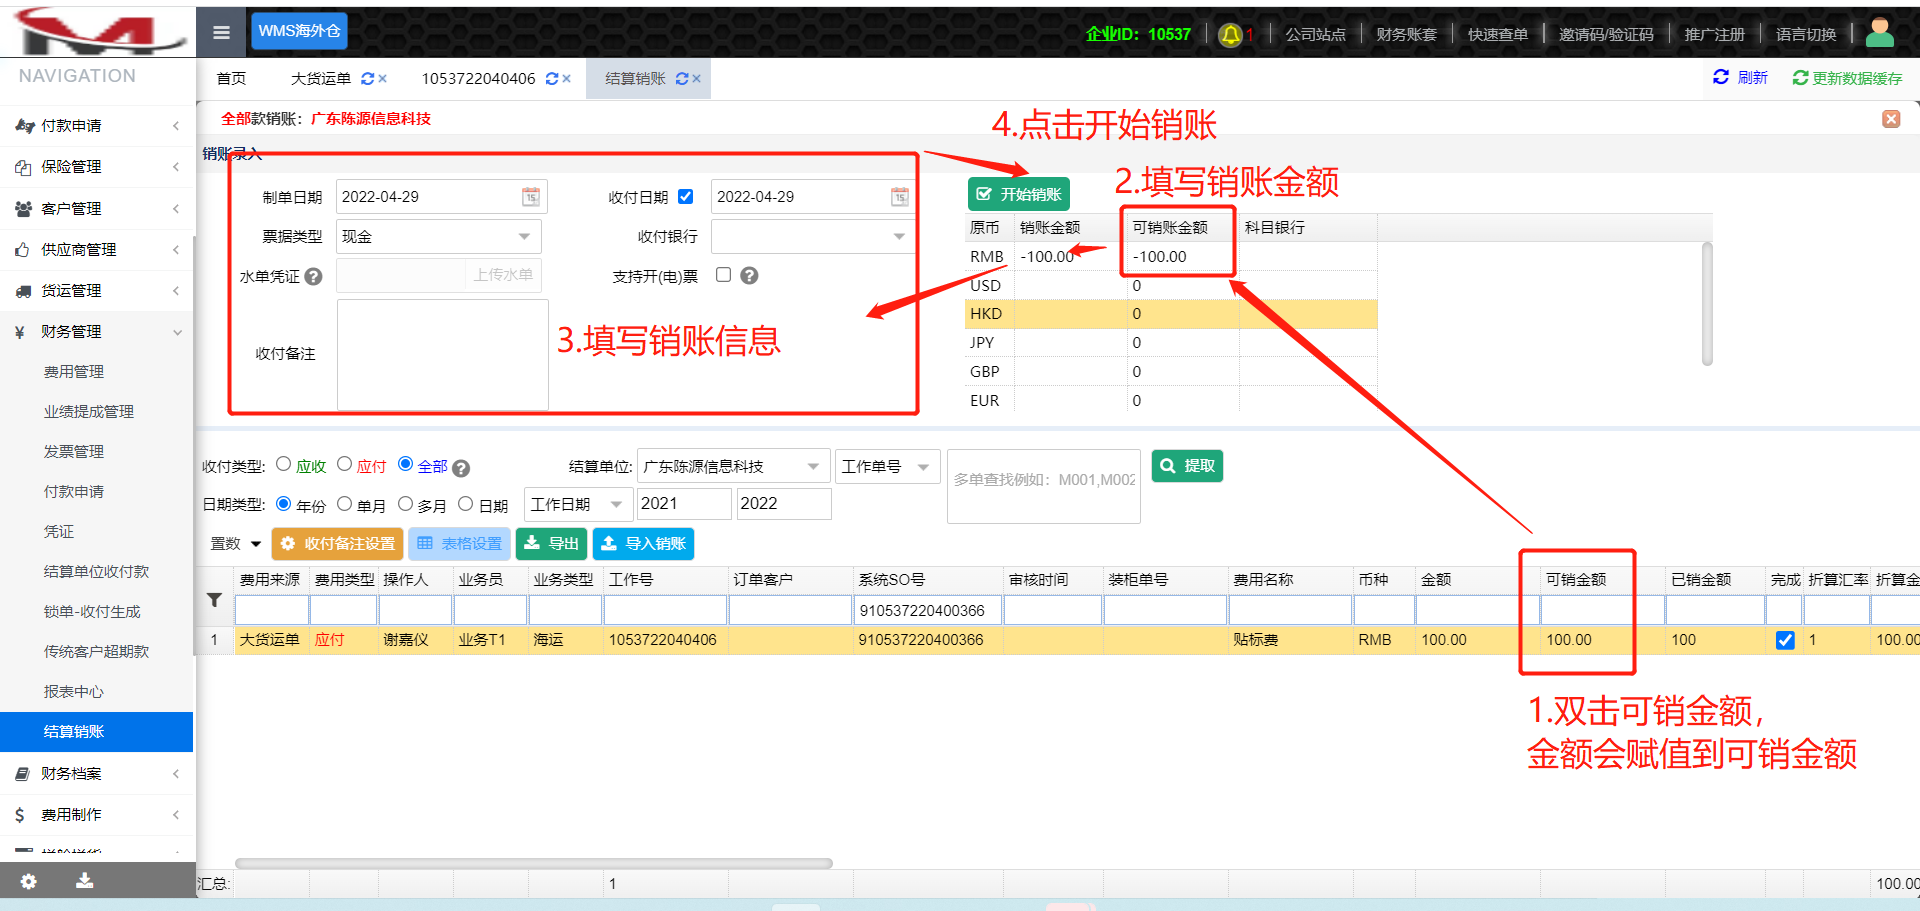Click the download icon in sidebar footer
1920x911 pixels.
click(x=85, y=881)
